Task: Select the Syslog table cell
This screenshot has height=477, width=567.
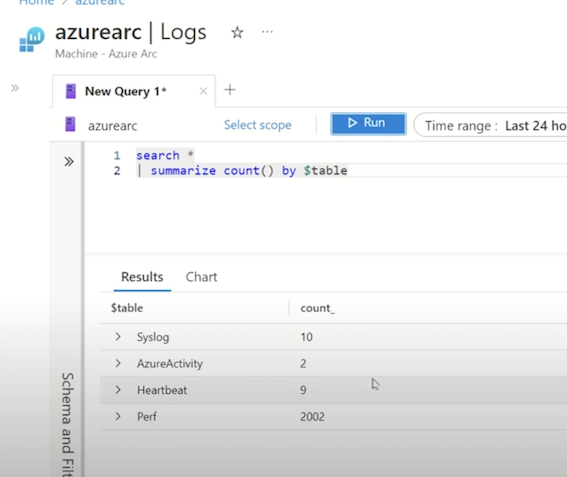Action: click(153, 337)
